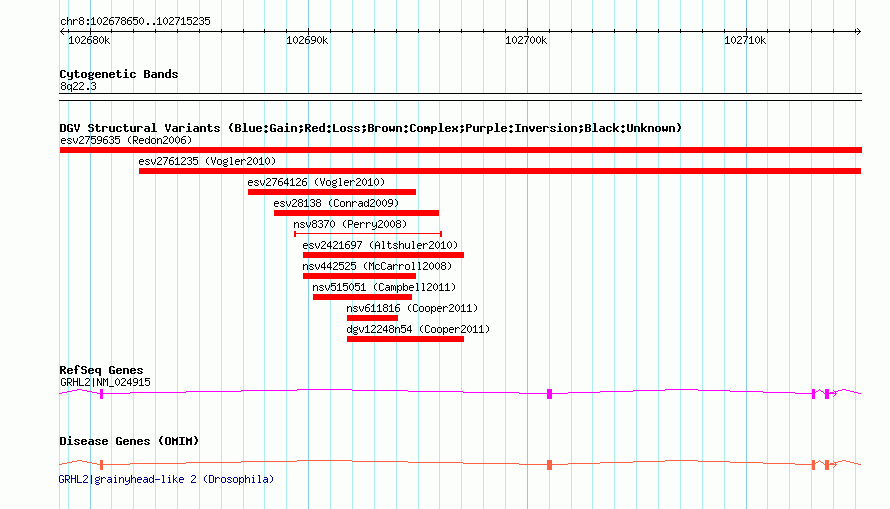890x509 pixels.
Task: Click the esv28138 red loss bar
Action: [356, 213]
